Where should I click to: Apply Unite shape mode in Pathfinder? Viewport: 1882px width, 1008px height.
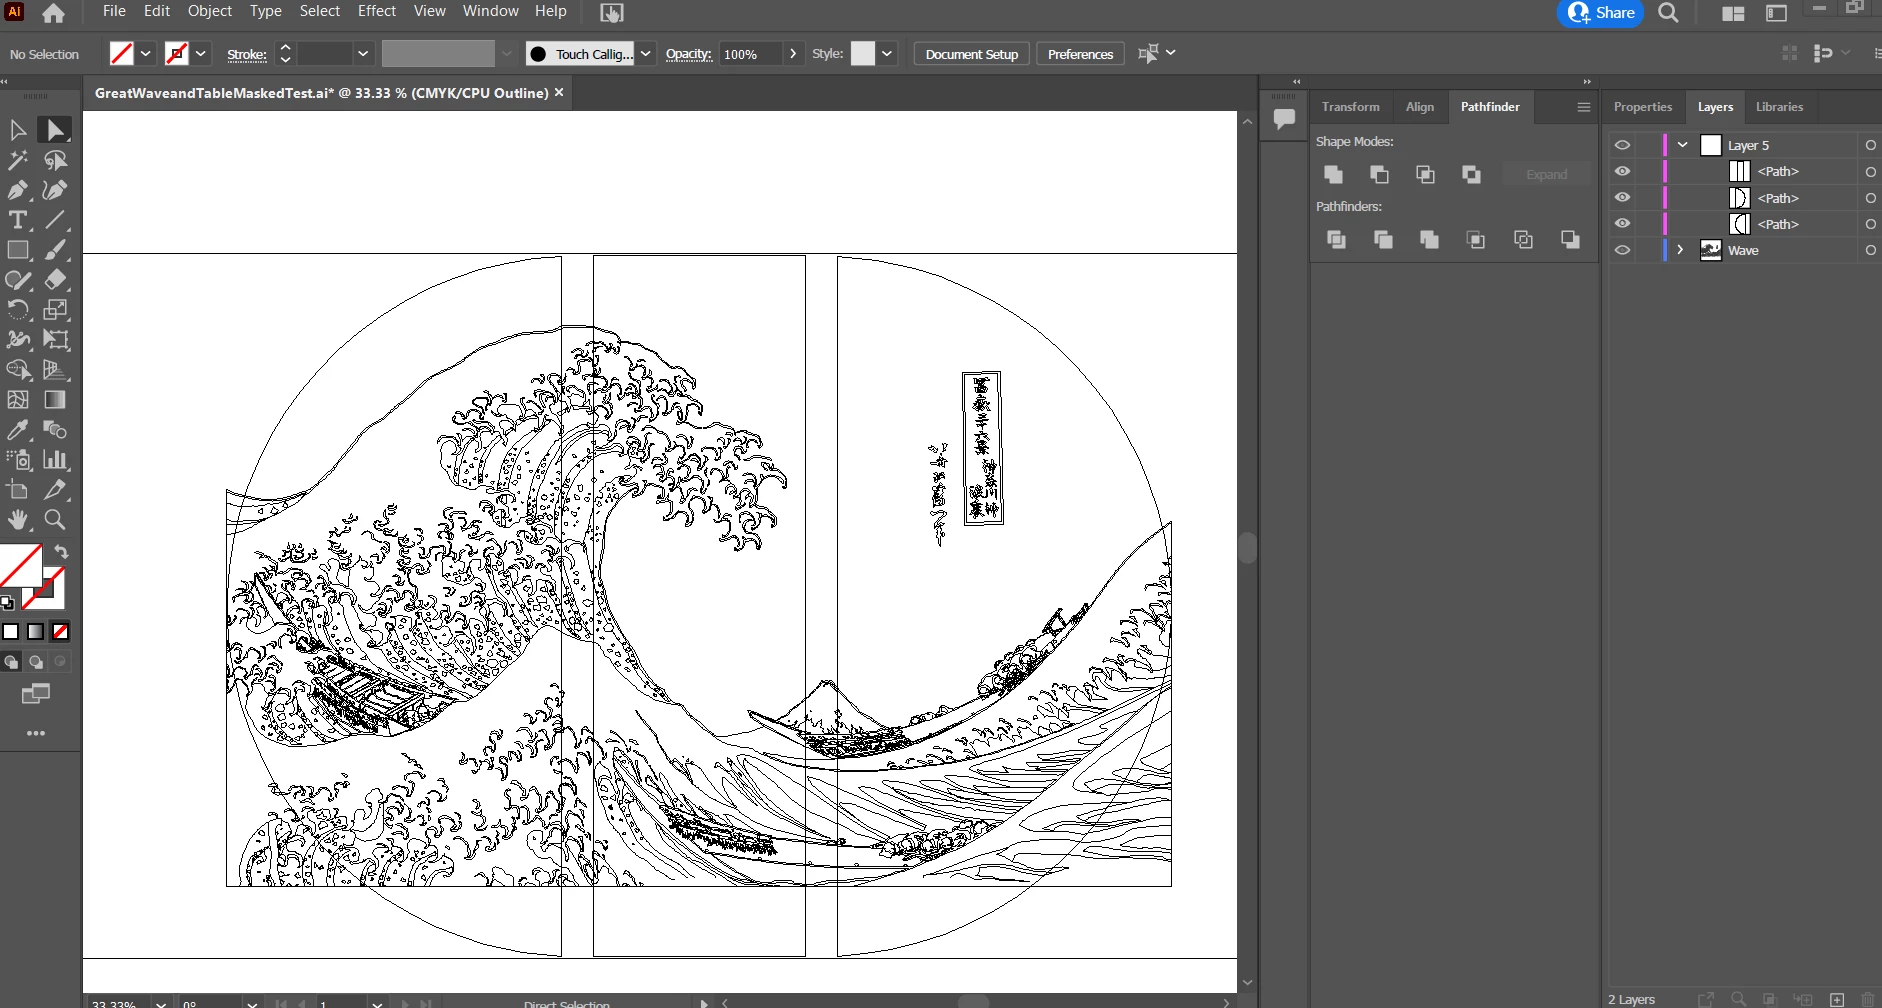(x=1333, y=175)
